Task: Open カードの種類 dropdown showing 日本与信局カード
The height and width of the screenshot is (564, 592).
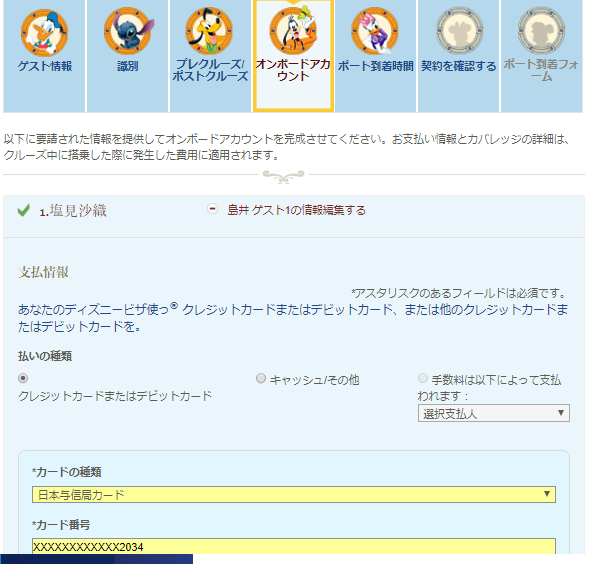Action: click(294, 495)
